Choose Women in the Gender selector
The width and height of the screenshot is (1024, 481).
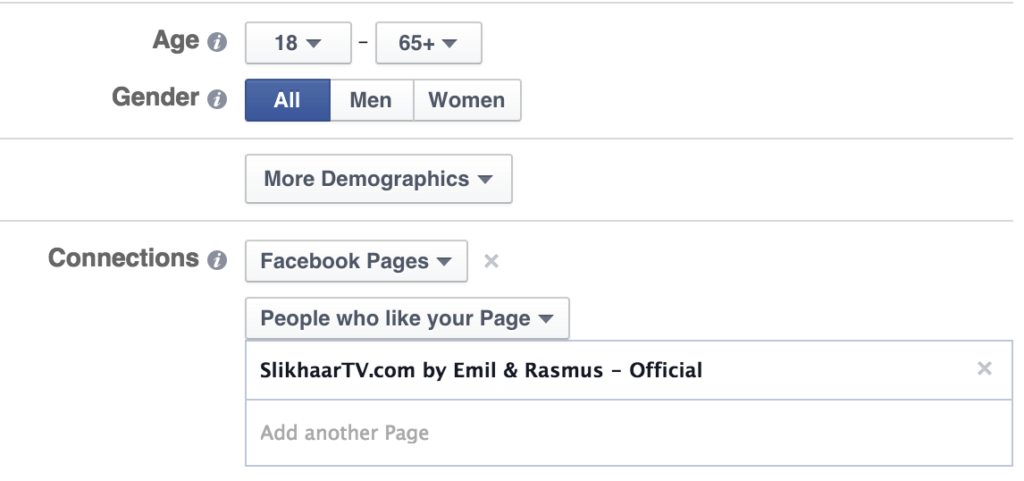467,100
